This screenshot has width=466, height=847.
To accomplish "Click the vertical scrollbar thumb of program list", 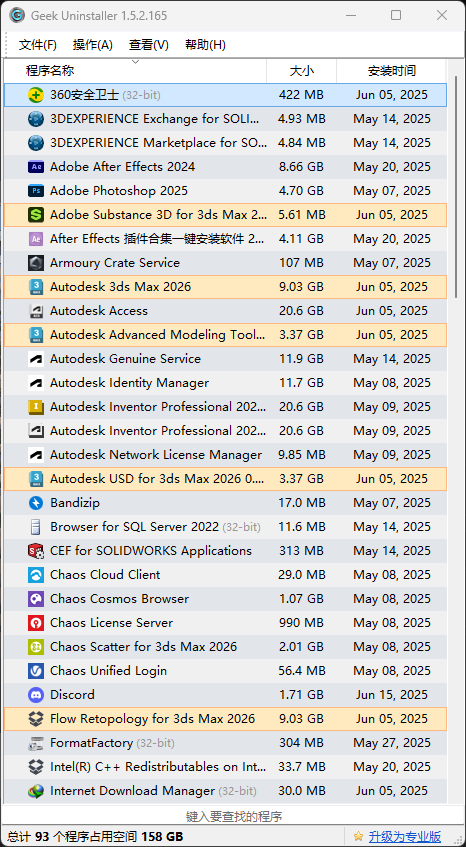I will coord(456,186).
